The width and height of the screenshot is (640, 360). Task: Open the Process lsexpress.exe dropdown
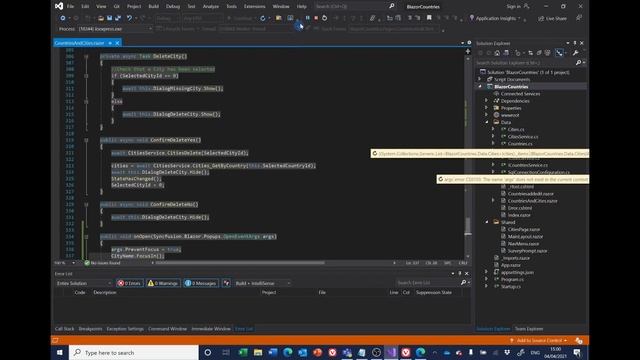(x=115, y=29)
